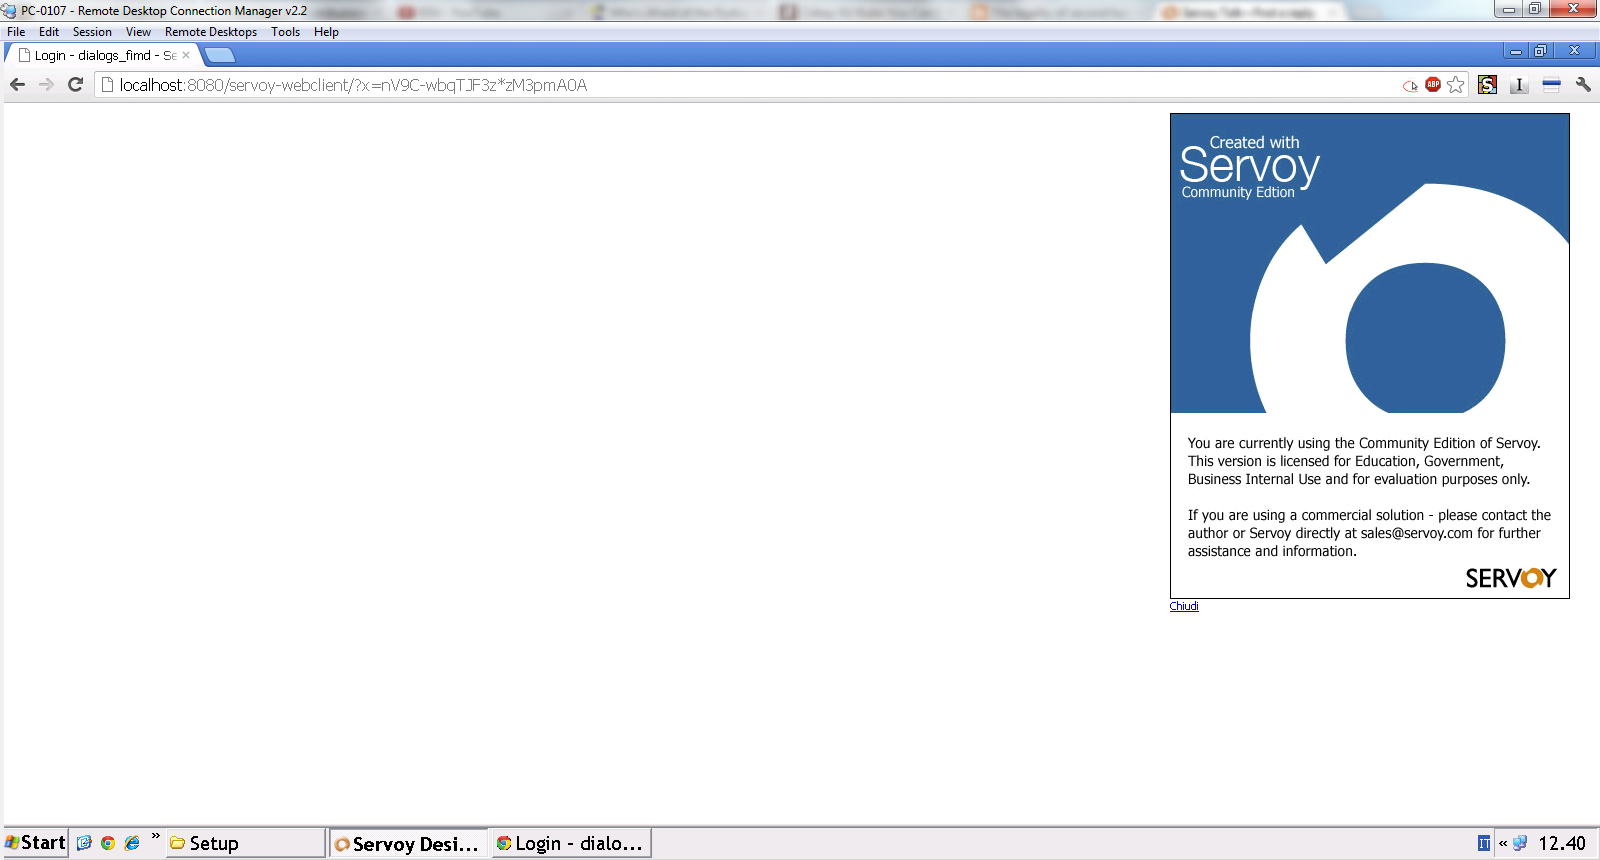Reload the page with the refresh icon

pos(75,85)
